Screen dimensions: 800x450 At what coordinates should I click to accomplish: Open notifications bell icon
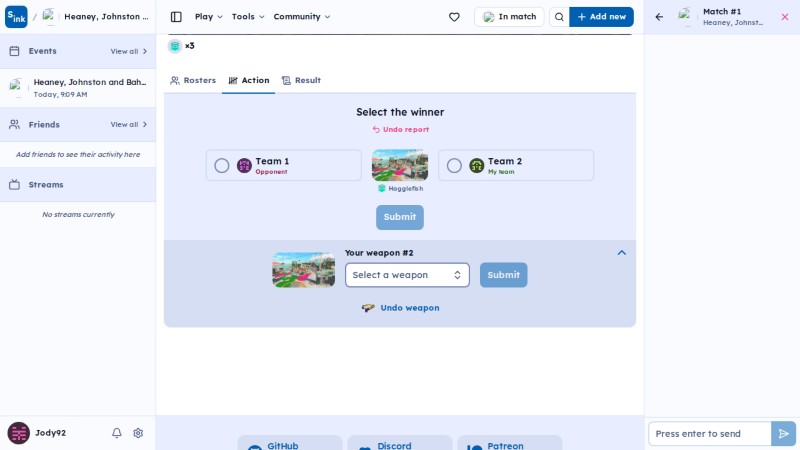[117, 433]
